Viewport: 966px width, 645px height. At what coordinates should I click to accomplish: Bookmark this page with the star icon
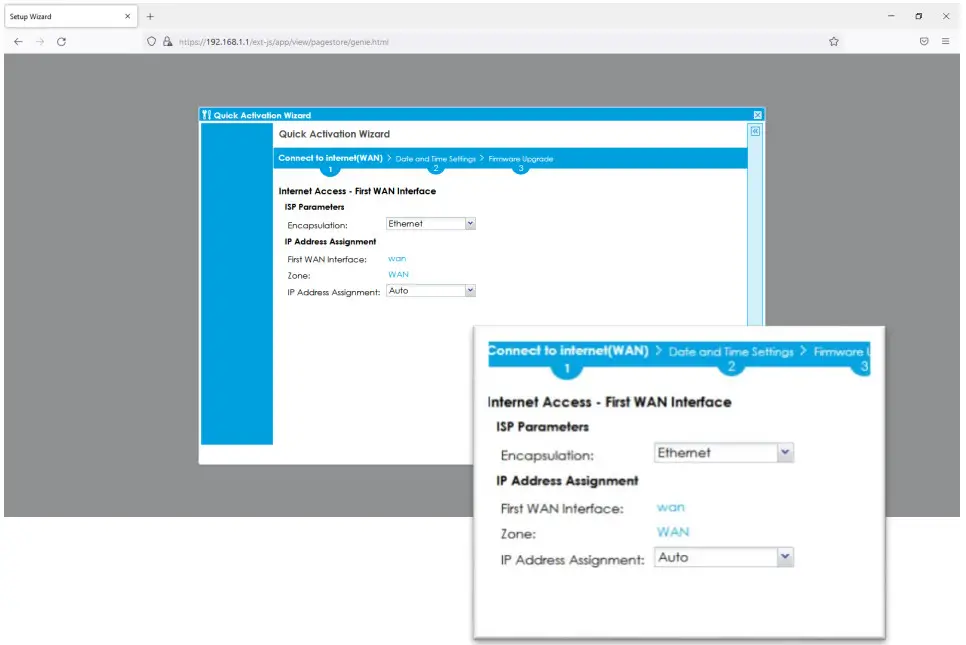(834, 42)
